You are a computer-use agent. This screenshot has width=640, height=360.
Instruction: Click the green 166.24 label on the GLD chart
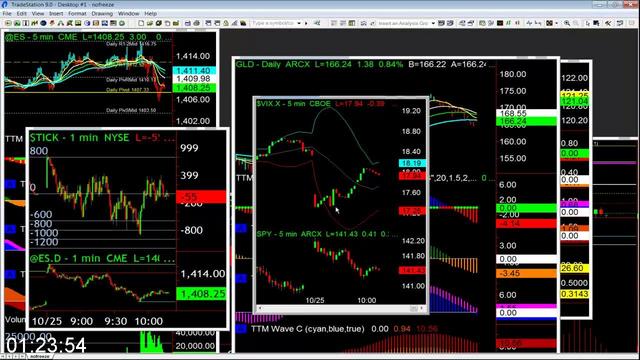click(526, 121)
